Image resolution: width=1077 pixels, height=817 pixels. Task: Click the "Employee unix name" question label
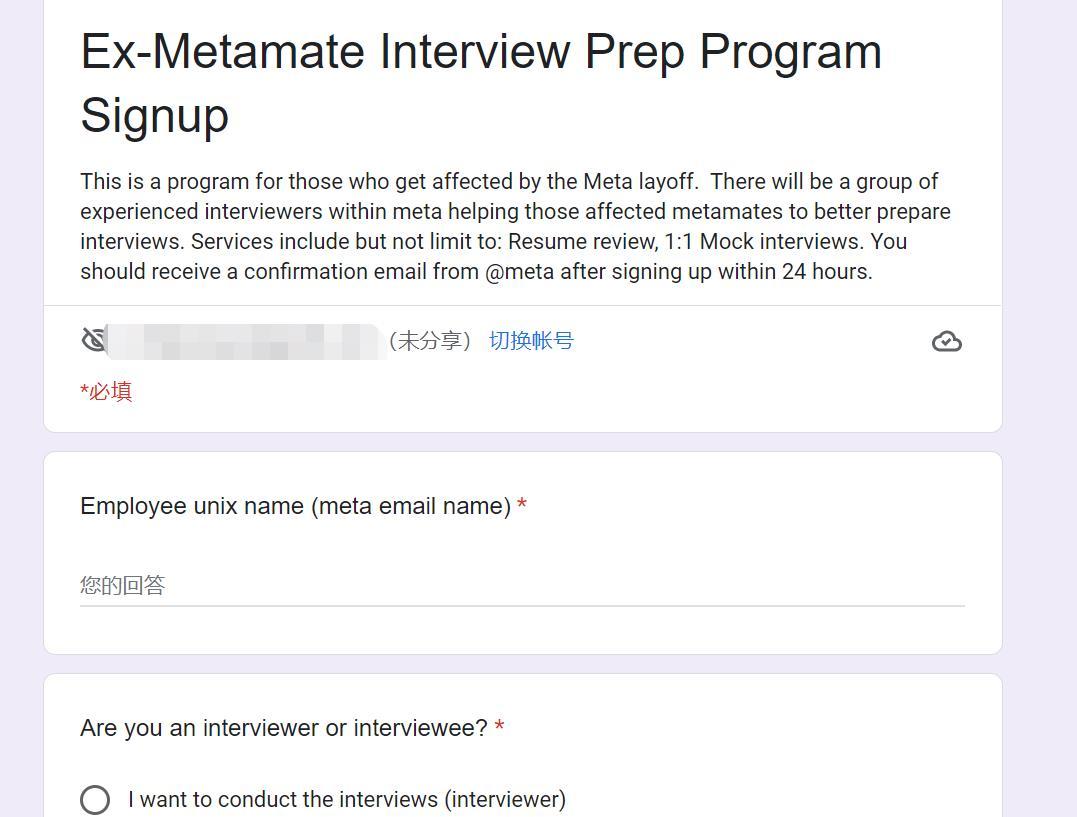295,506
